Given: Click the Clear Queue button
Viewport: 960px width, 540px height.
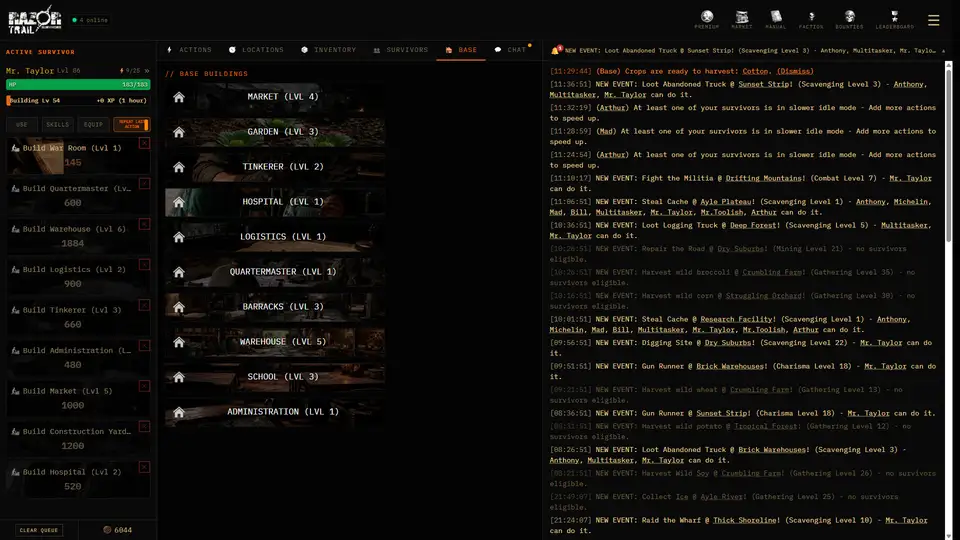Looking at the screenshot, I should point(39,530).
